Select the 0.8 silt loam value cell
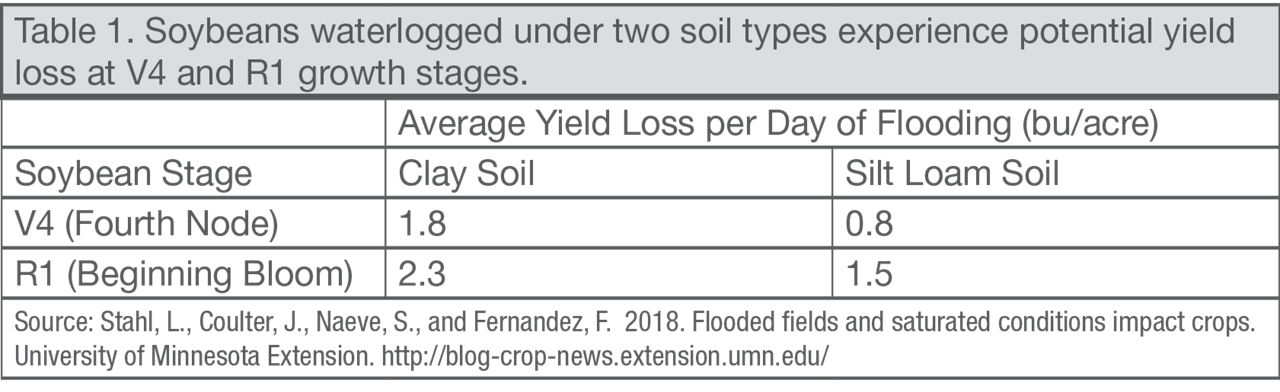Image resolution: width=1280 pixels, height=392 pixels. pos(1052,222)
